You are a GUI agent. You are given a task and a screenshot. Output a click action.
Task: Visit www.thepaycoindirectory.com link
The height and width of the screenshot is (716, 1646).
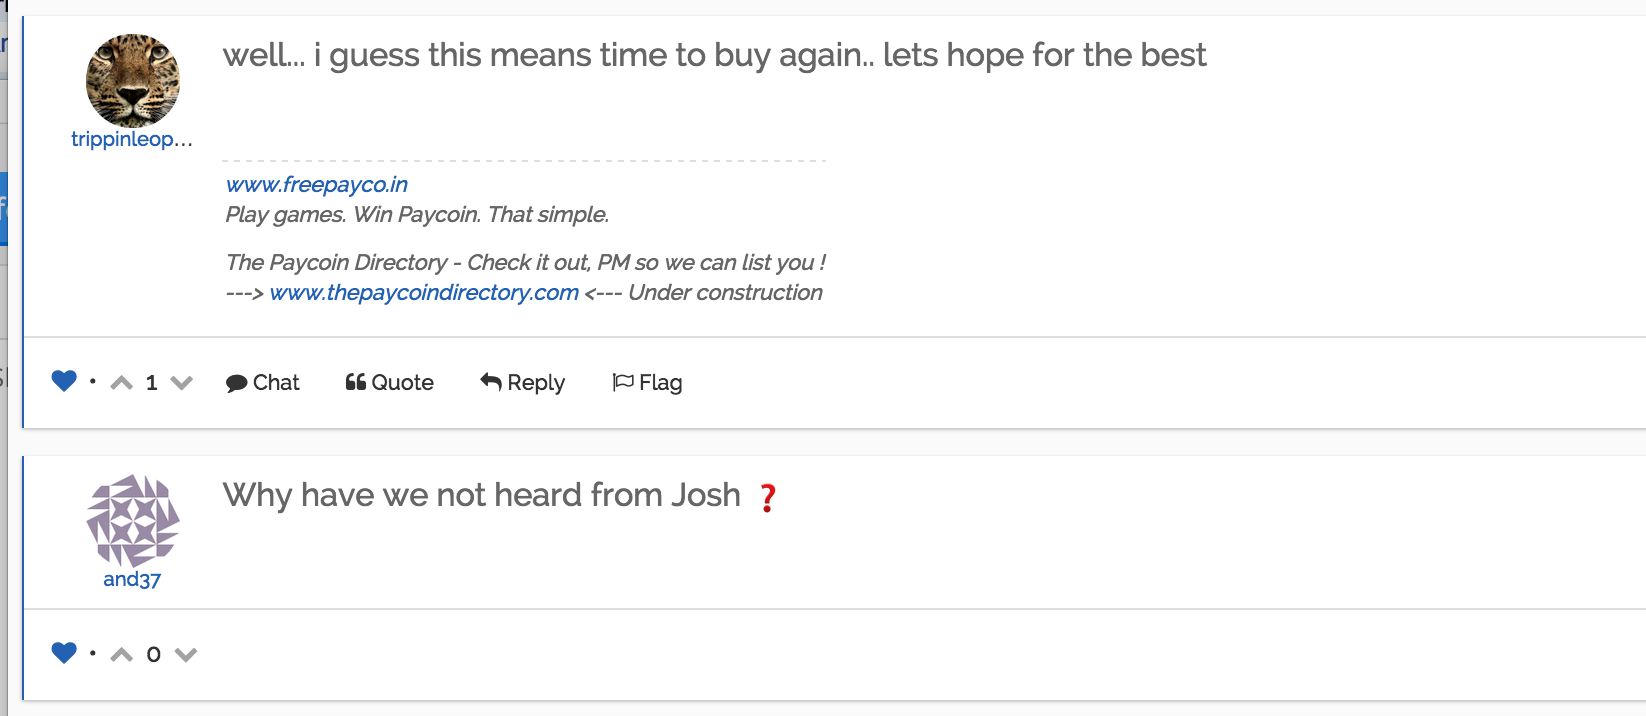(424, 292)
